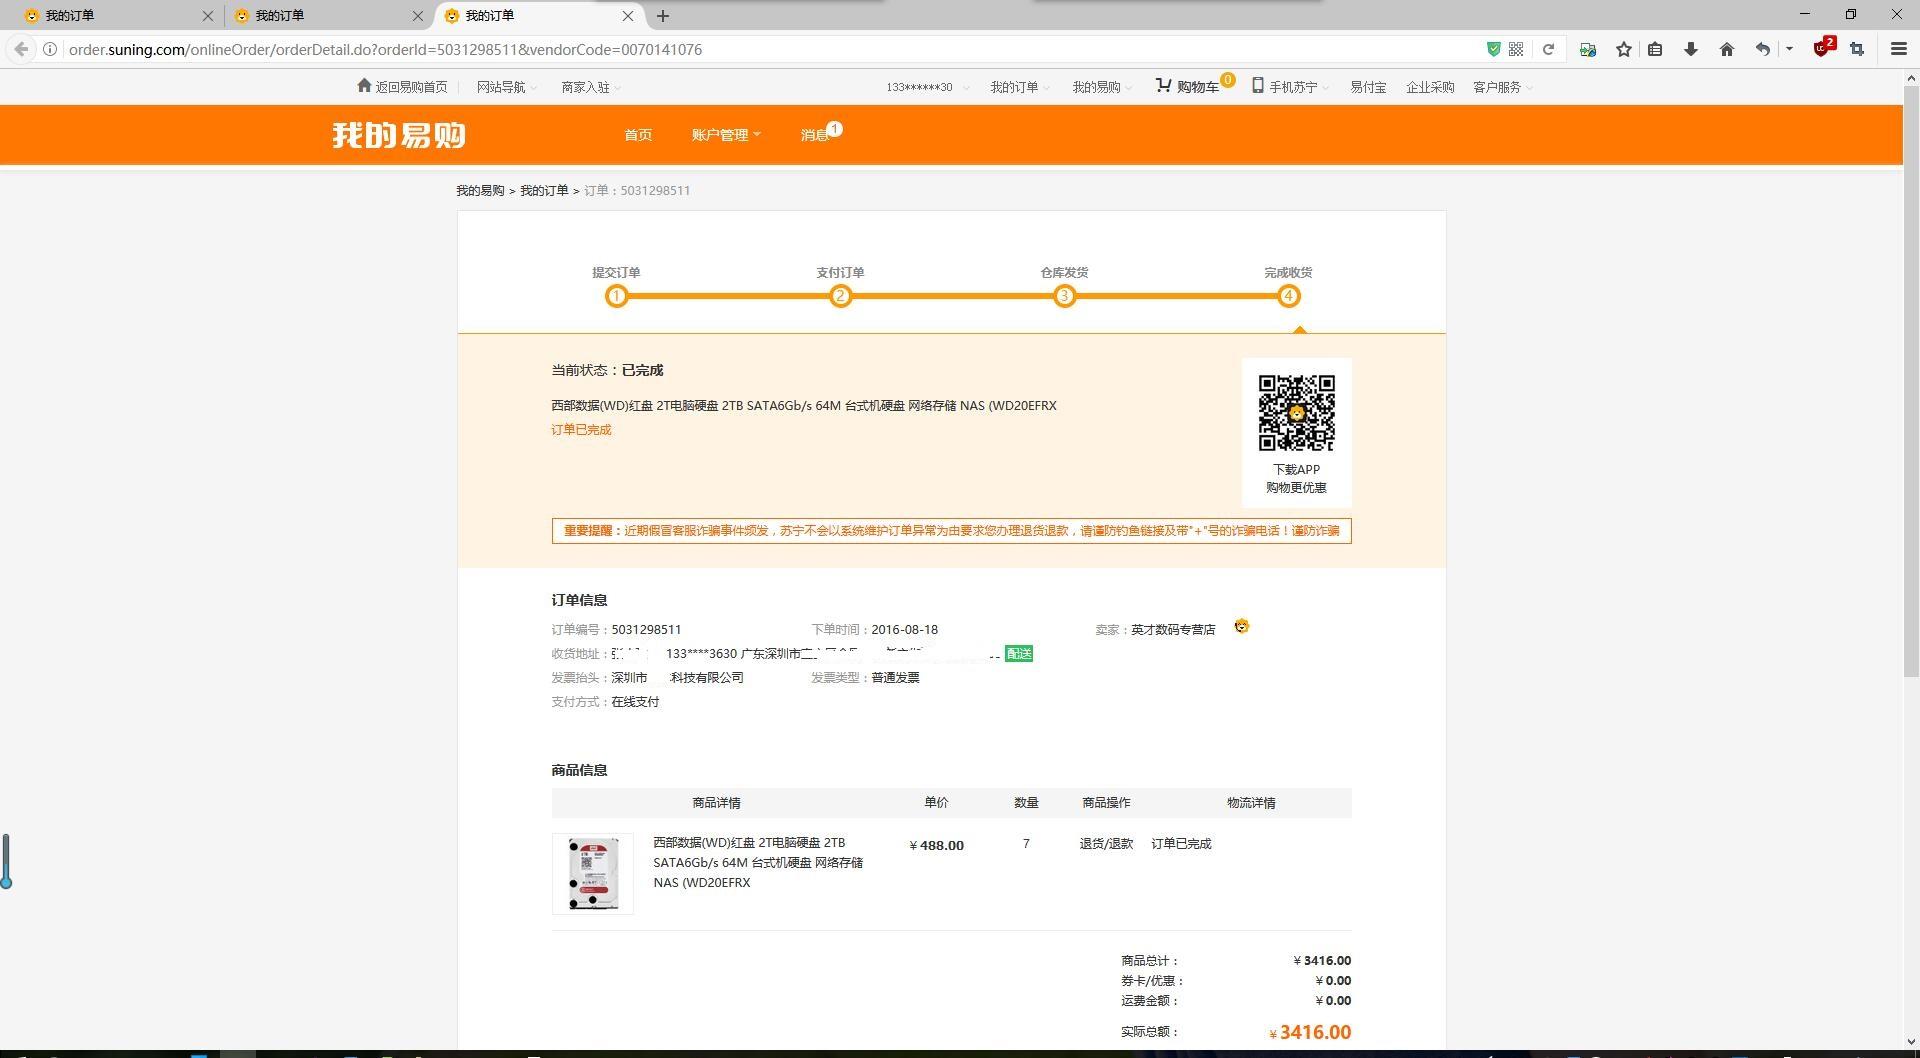Click 我的订单 in the breadcrumb

pyautogui.click(x=544, y=190)
